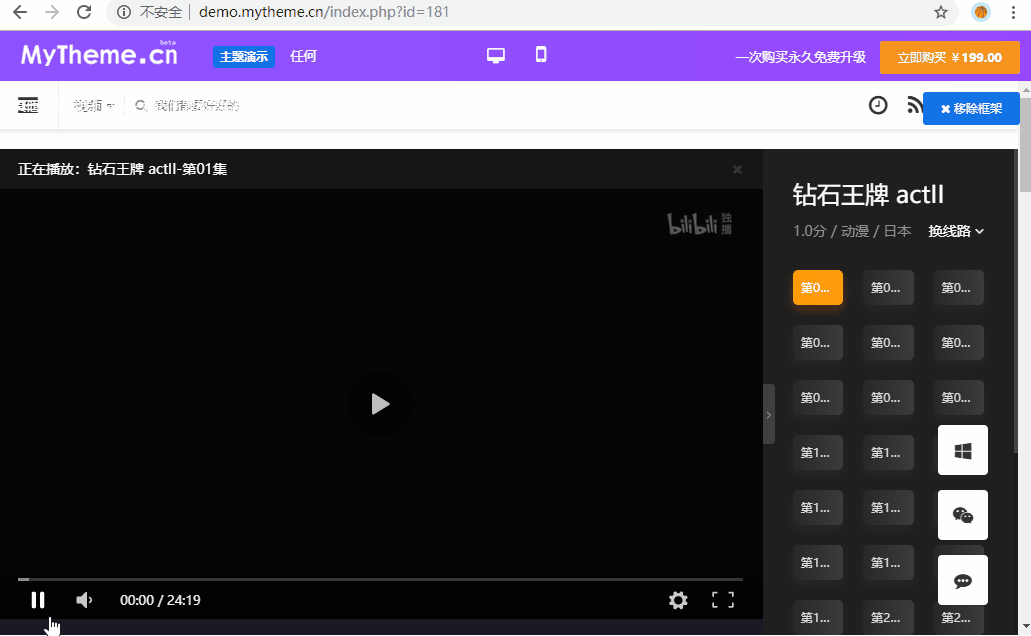Select the 主题演示 tab
The height and width of the screenshot is (636, 1031).
click(x=243, y=57)
